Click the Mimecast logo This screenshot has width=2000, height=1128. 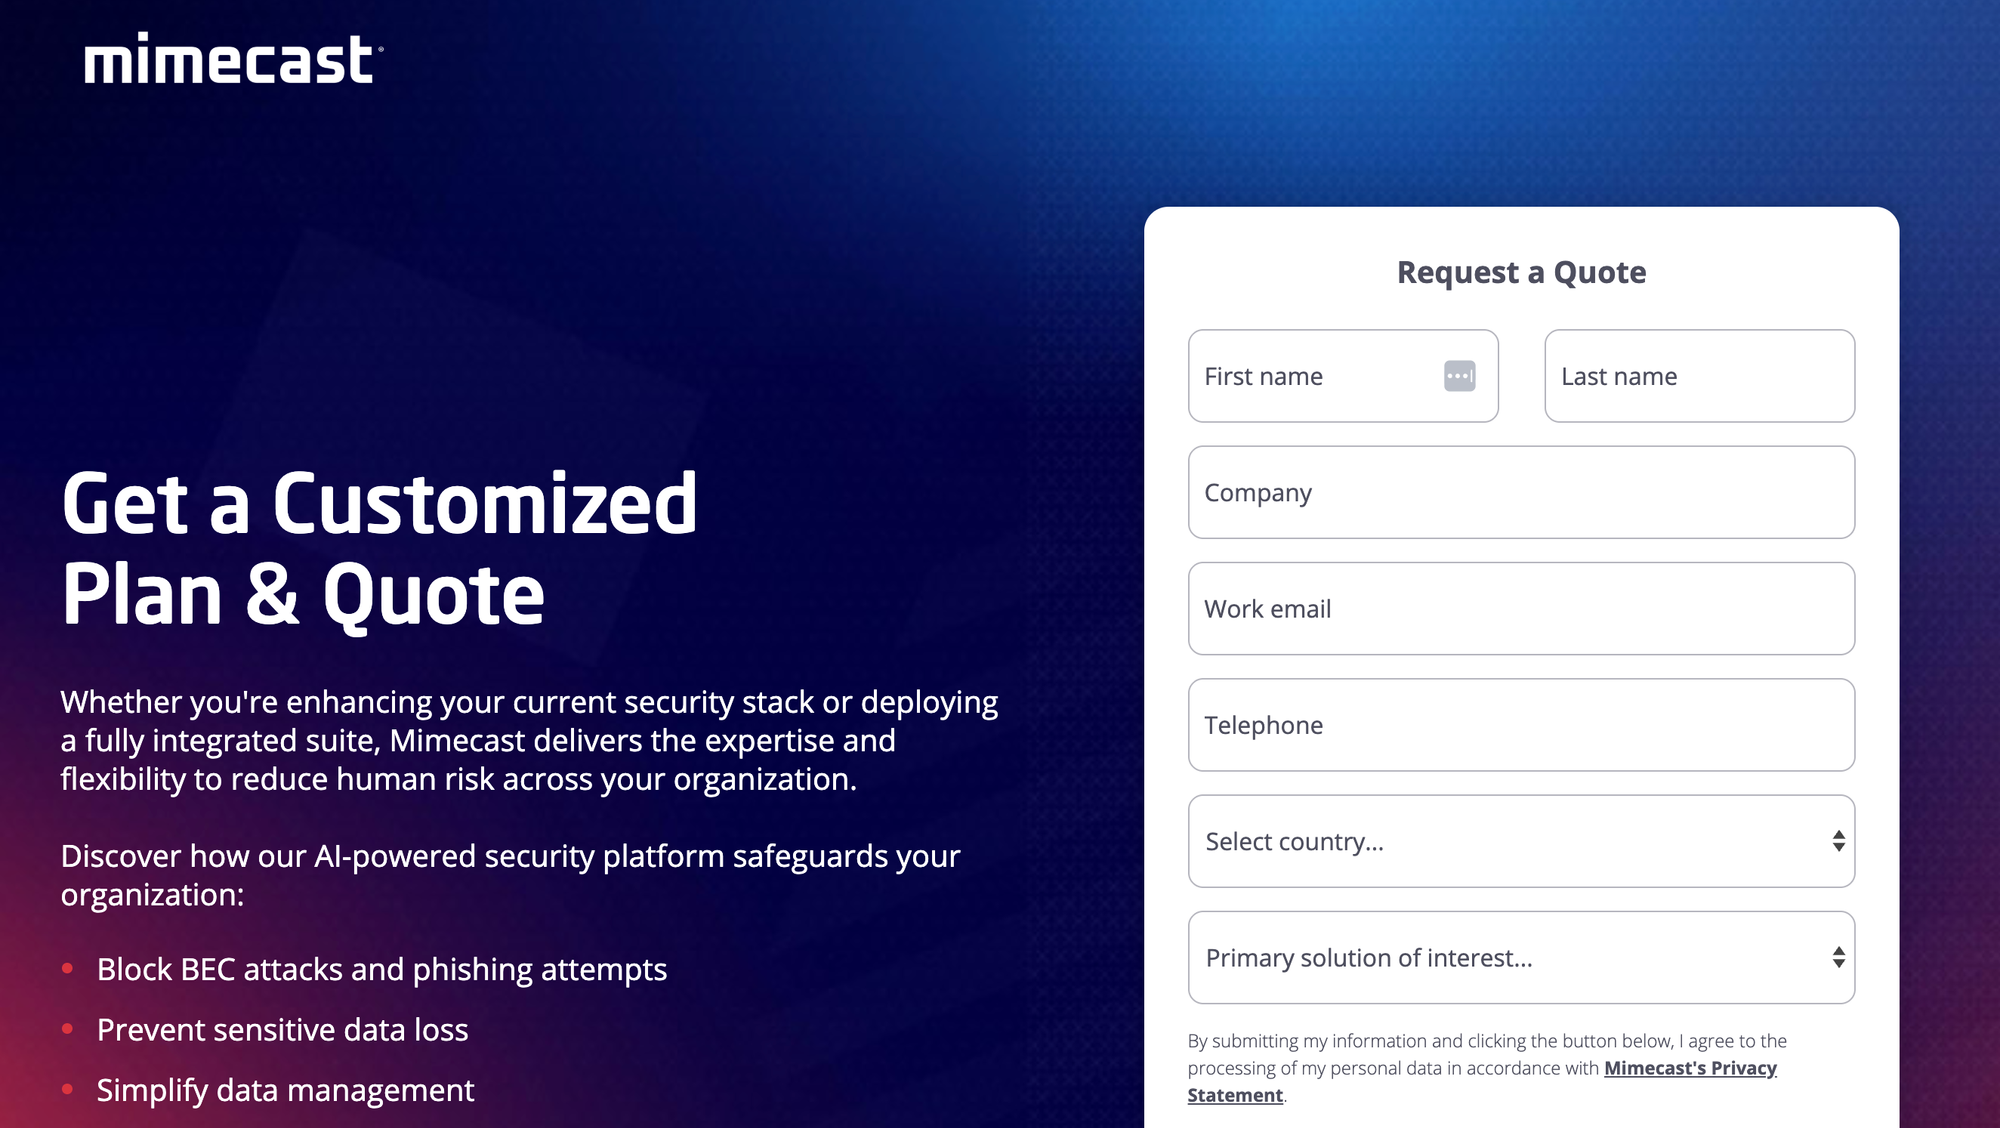(x=233, y=59)
